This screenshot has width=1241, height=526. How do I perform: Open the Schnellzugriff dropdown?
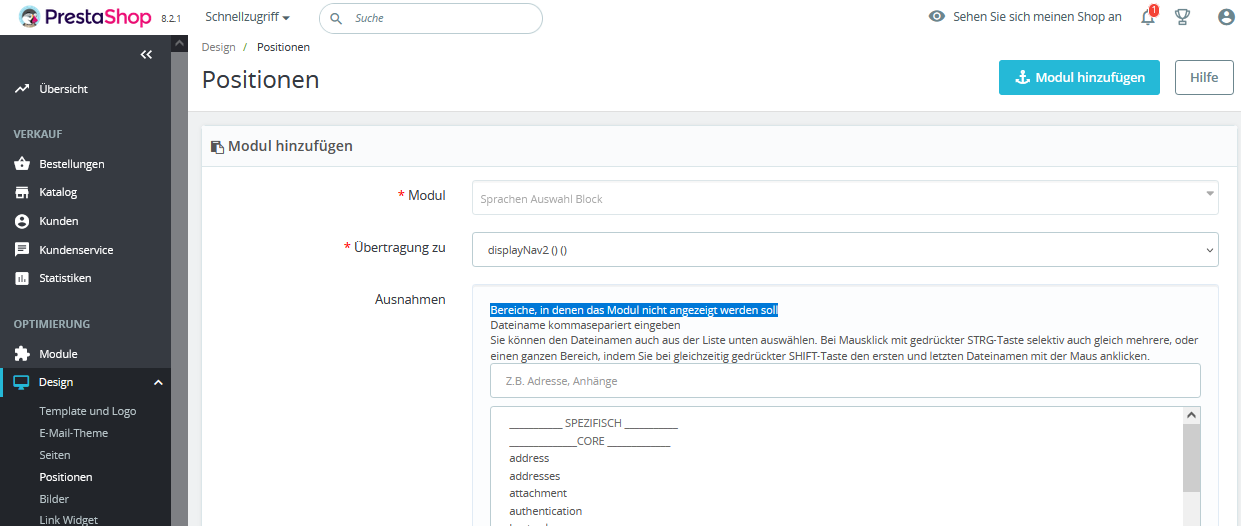click(x=247, y=17)
